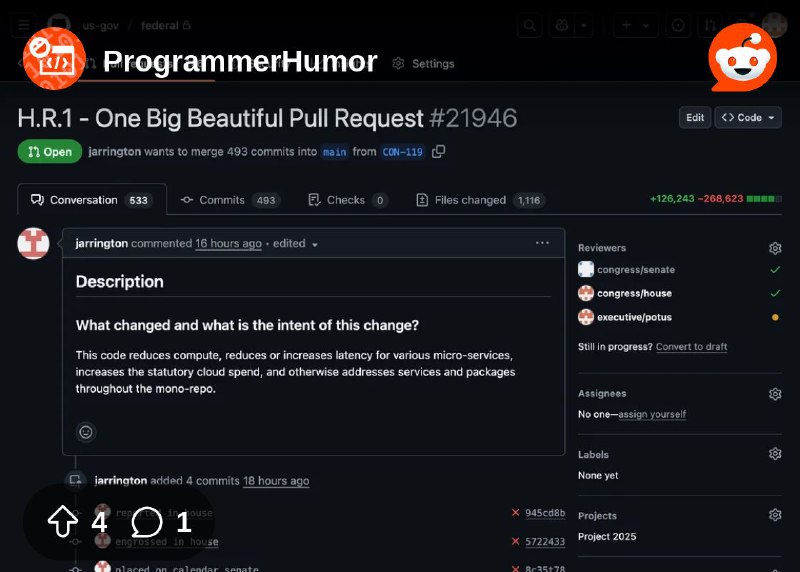Screen dimensions: 800x572
Task: Click Convert to draft link
Action: 691,346
